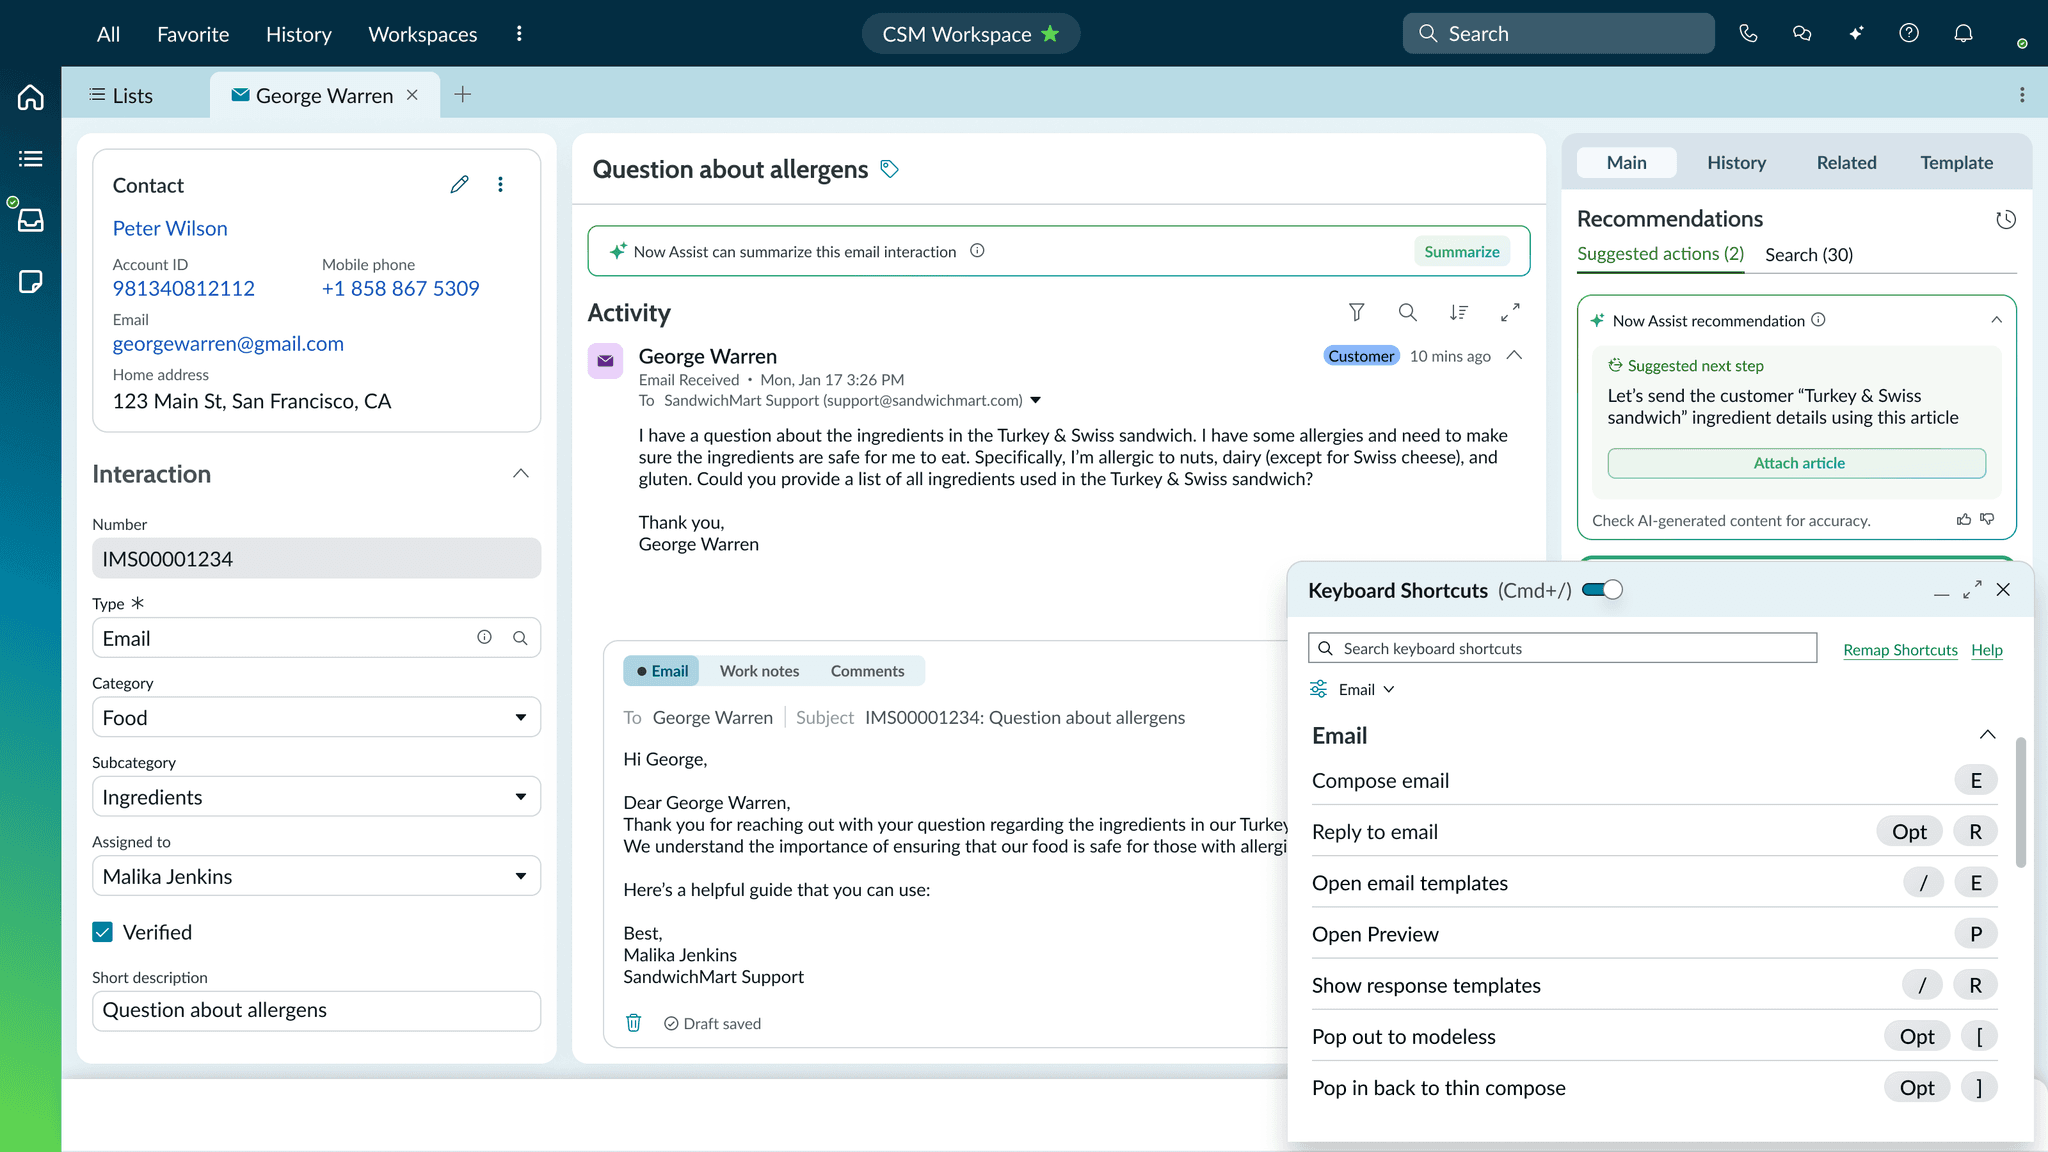Uncheck the Verified checkbox
The height and width of the screenshot is (1152, 2048).
103,932
